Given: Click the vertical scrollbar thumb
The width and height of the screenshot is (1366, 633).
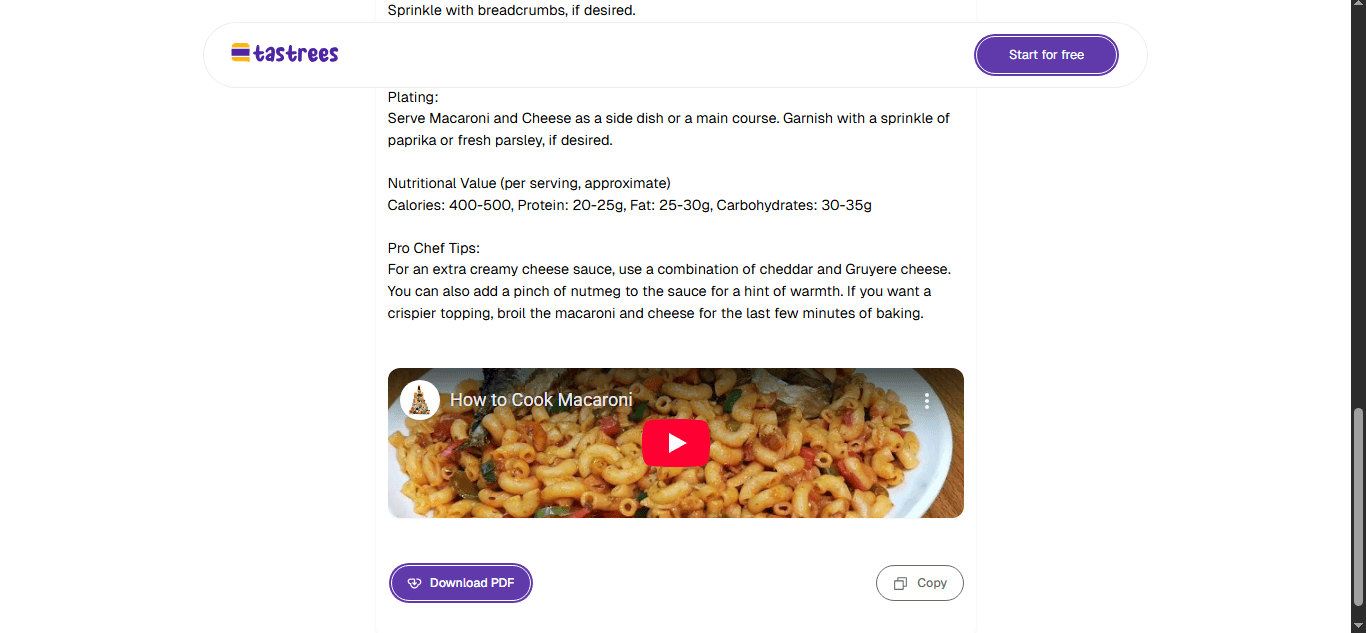Looking at the screenshot, I should coord(1357,508).
